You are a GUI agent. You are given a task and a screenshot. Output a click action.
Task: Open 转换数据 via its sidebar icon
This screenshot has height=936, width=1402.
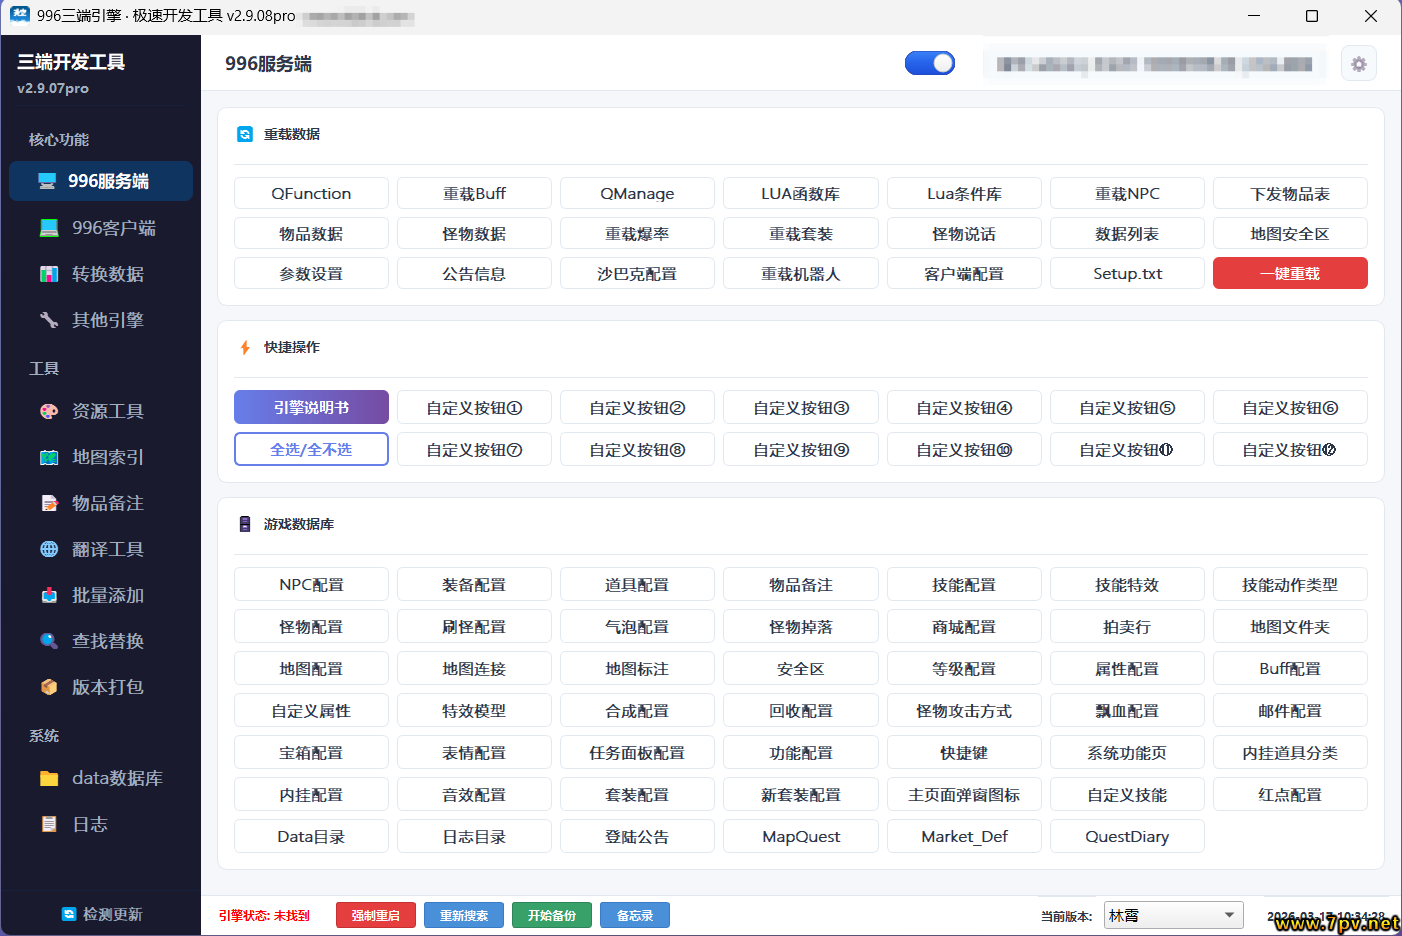(x=48, y=274)
